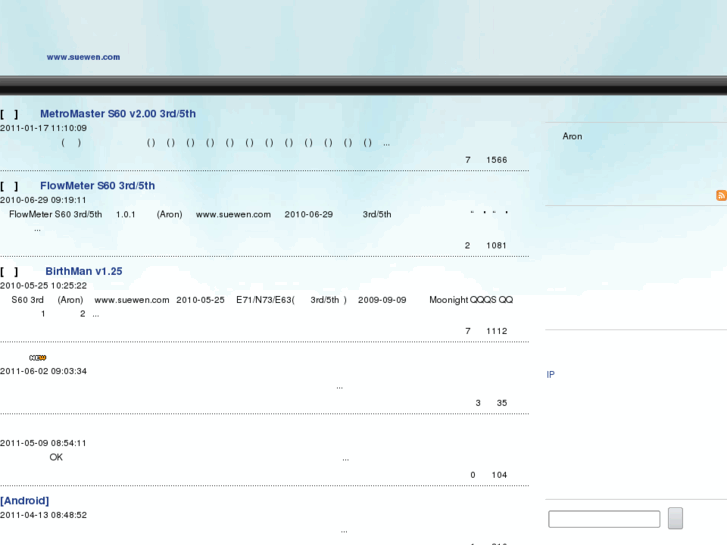The width and height of the screenshot is (727, 545).
Task: Click the IP link in the sidebar
Action: [550, 374]
